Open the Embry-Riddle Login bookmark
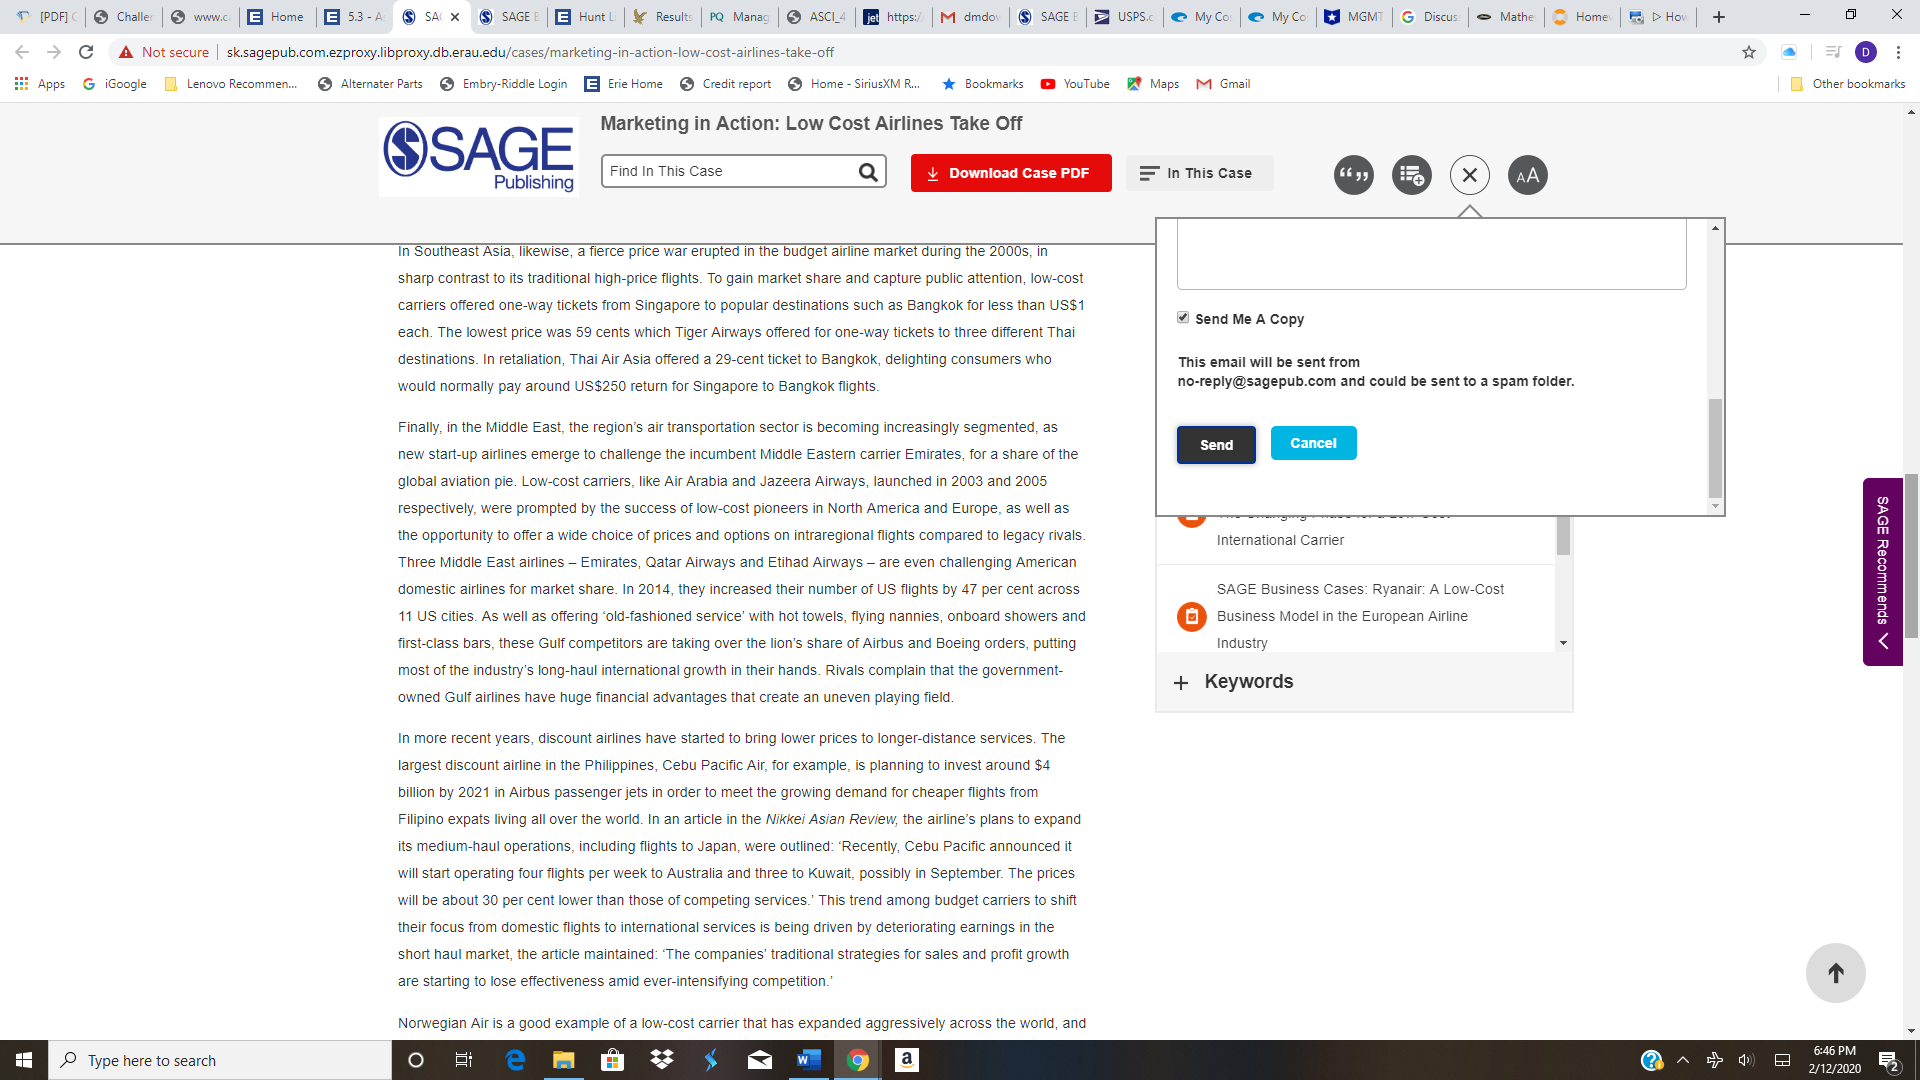The width and height of the screenshot is (1920, 1080). pyautogui.click(x=504, y=84)
